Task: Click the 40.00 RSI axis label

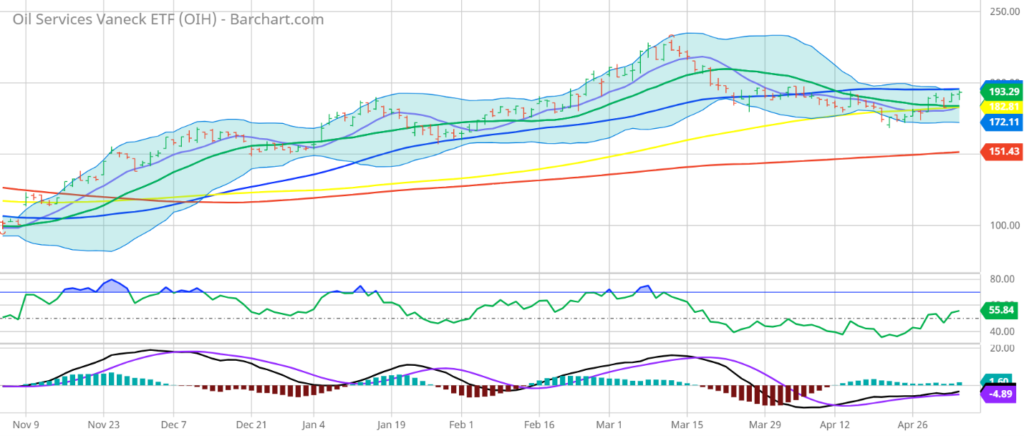Action: tap(1001, 331)
